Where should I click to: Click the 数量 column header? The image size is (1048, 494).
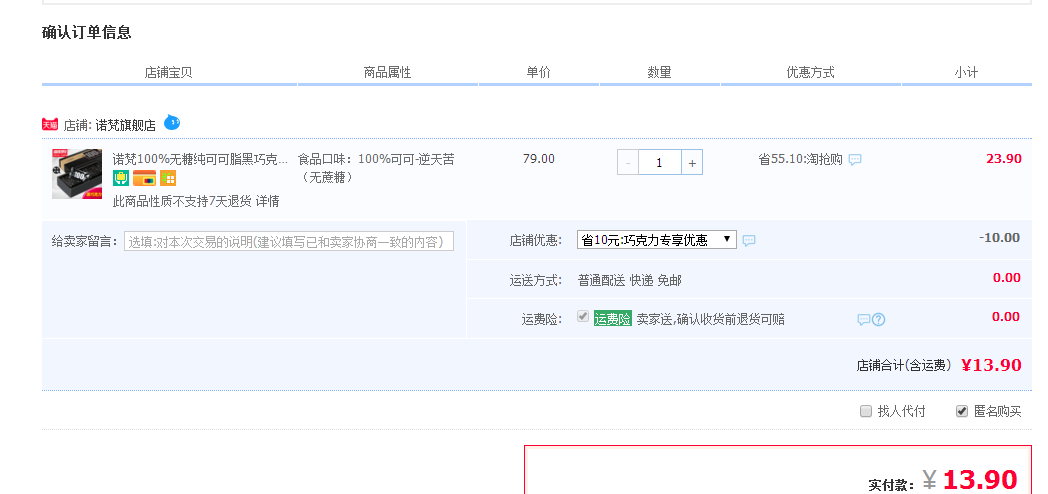coord(659,72)
